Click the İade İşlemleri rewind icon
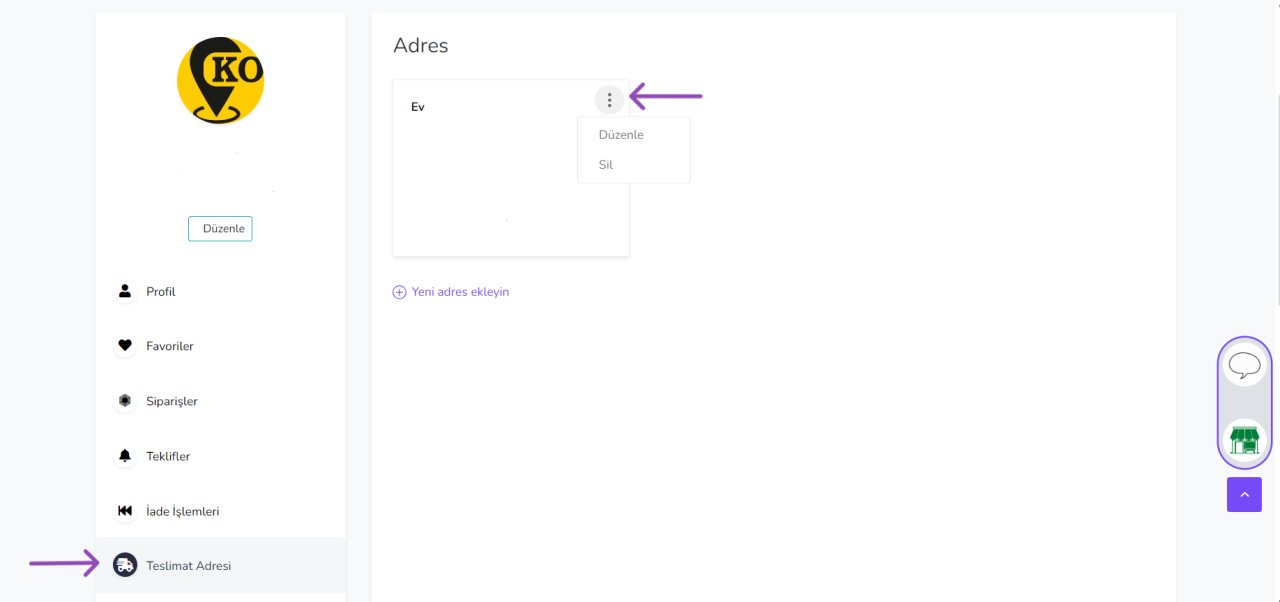This screenshot has width=1280, height=602. (125, 511)
